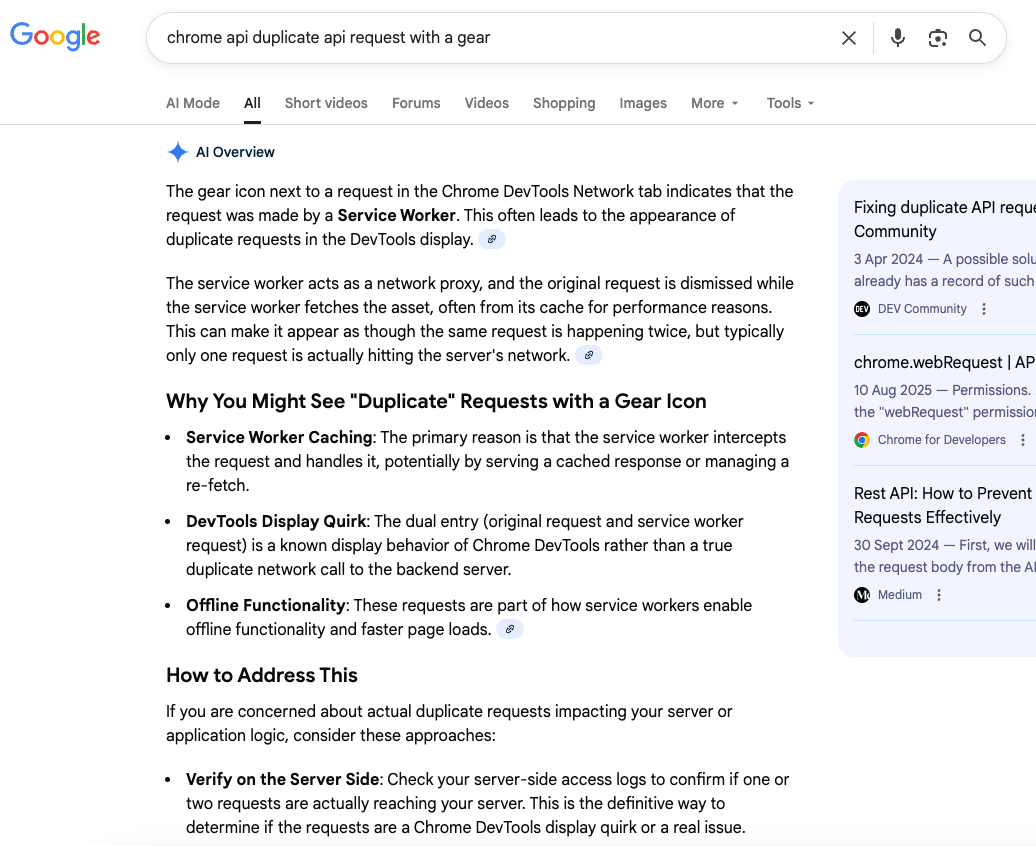Click into the search query field
Screen dimensions: 1036x846
point(490,38)
